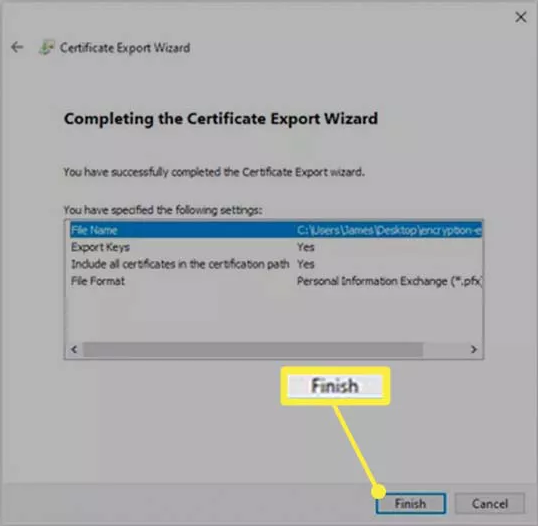Viewport: 538px width, 526px height.
Task: Select the Include all certificates row label
Action: pyautogui.click(x=180, y=264)
